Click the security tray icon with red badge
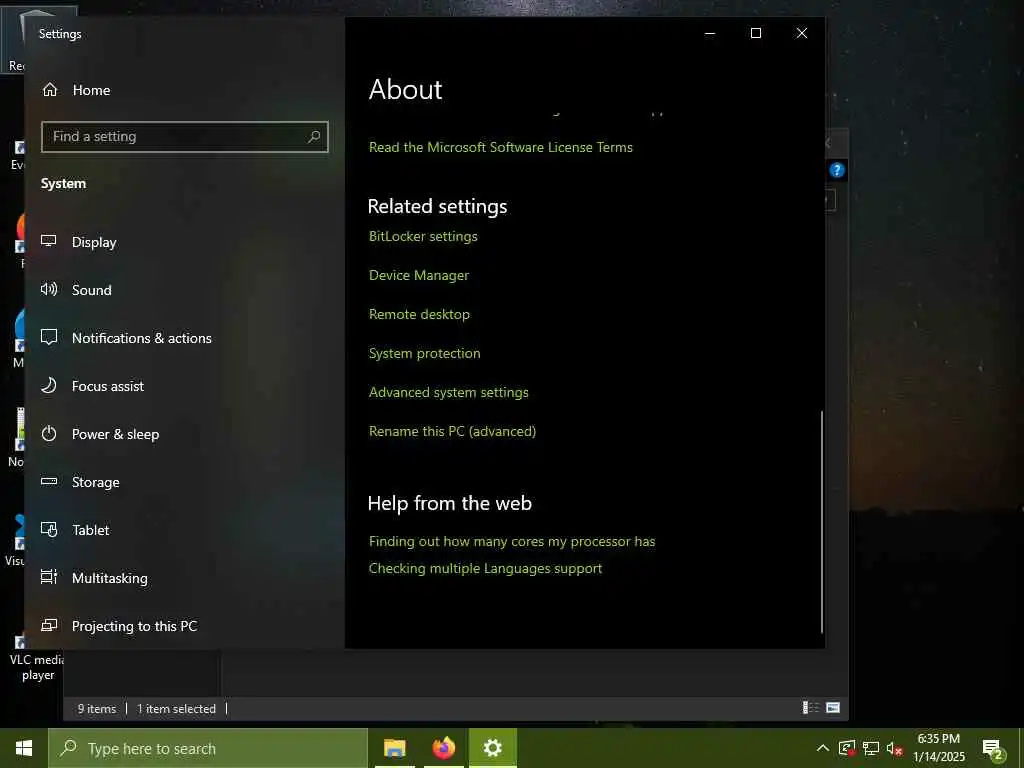The height and width of the screenshot is (768, 1024). click(847, 748)
